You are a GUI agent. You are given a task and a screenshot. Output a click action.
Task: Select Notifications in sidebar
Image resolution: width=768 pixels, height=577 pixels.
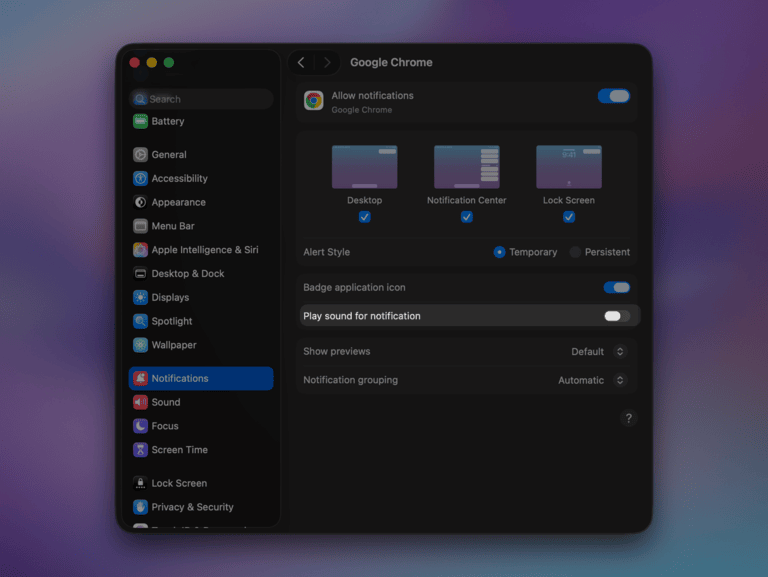click(201, 378)
